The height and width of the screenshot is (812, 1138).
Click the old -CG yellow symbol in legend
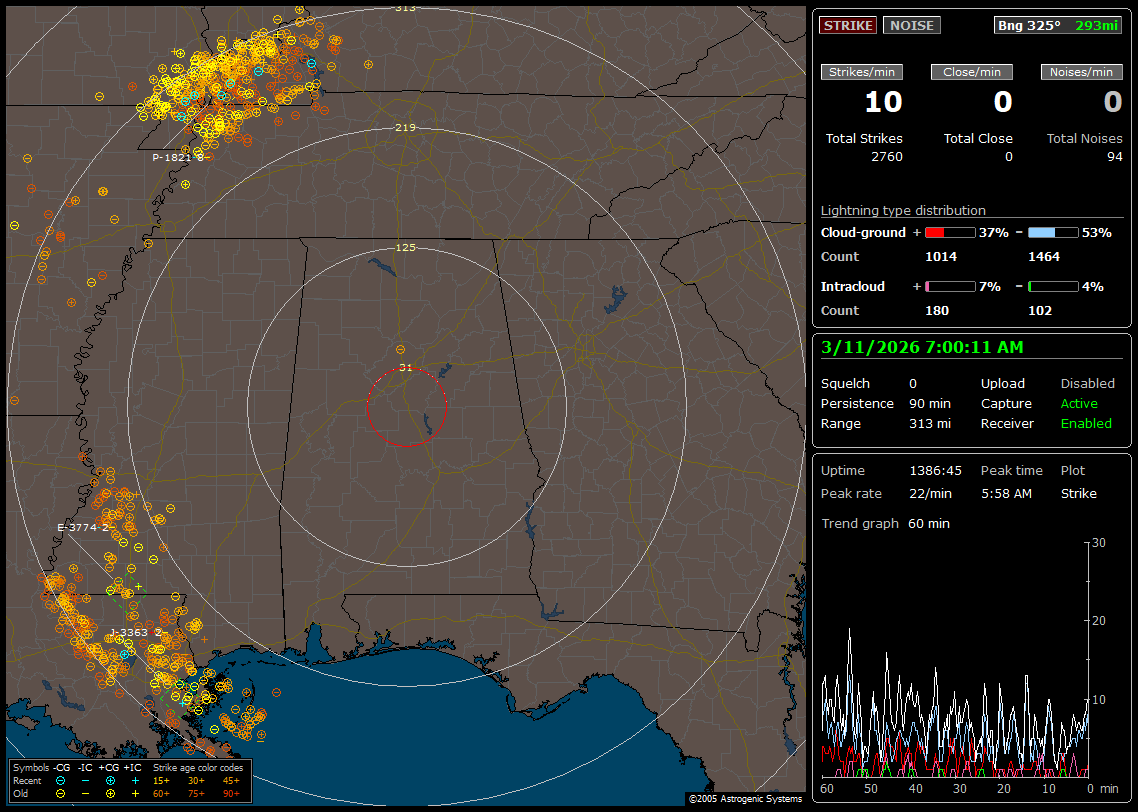click(x=60, y=793)
